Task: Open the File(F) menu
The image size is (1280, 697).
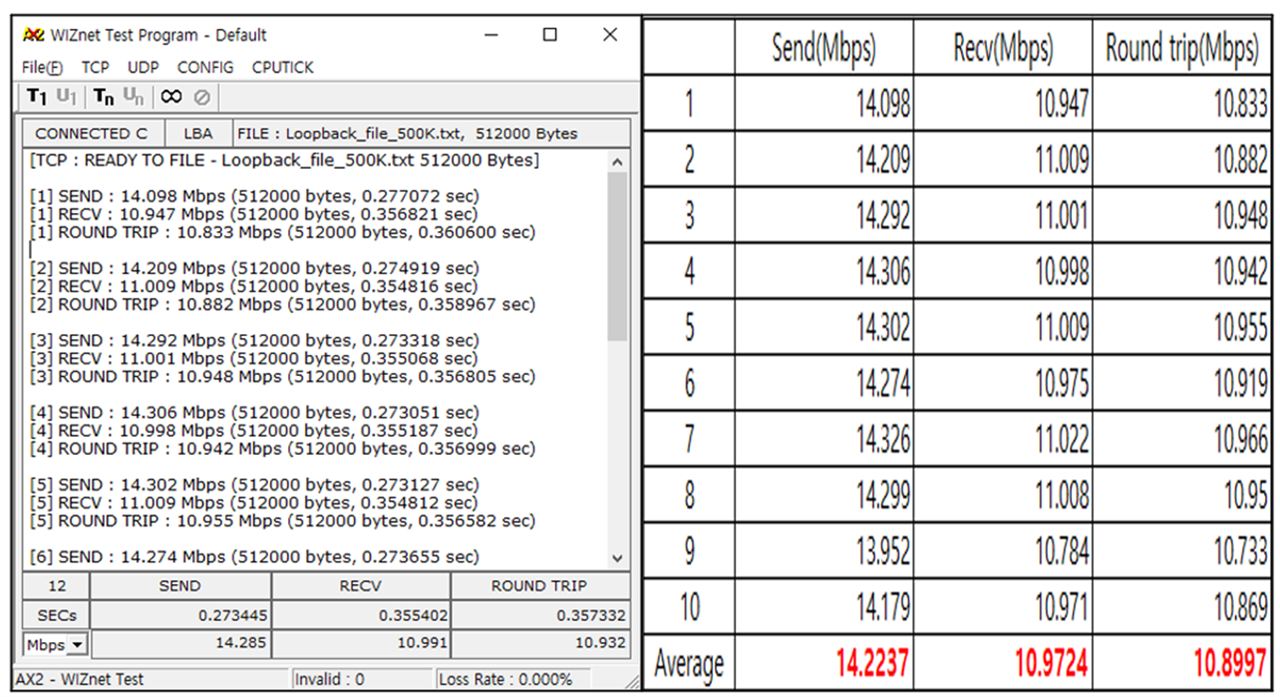Action: pos(40,68)
